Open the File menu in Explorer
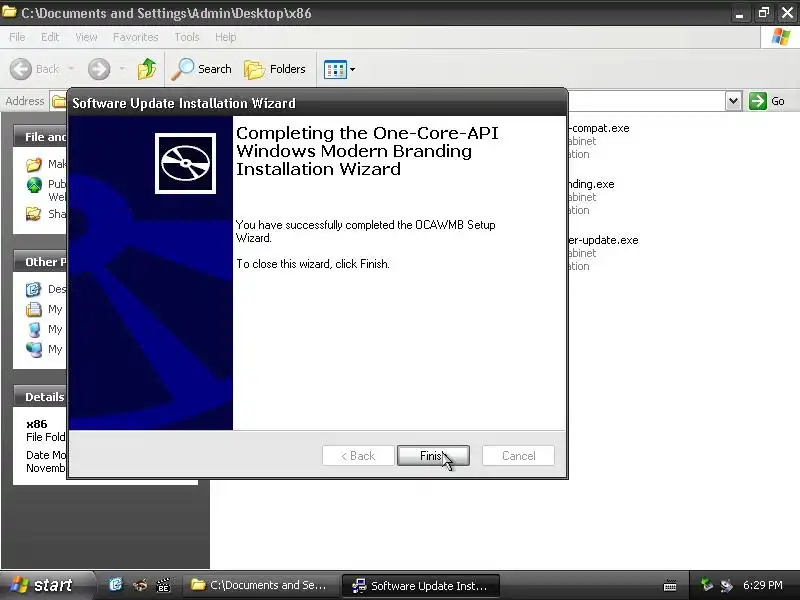Viewport: 800px width, 600px height. click(17, 37)
